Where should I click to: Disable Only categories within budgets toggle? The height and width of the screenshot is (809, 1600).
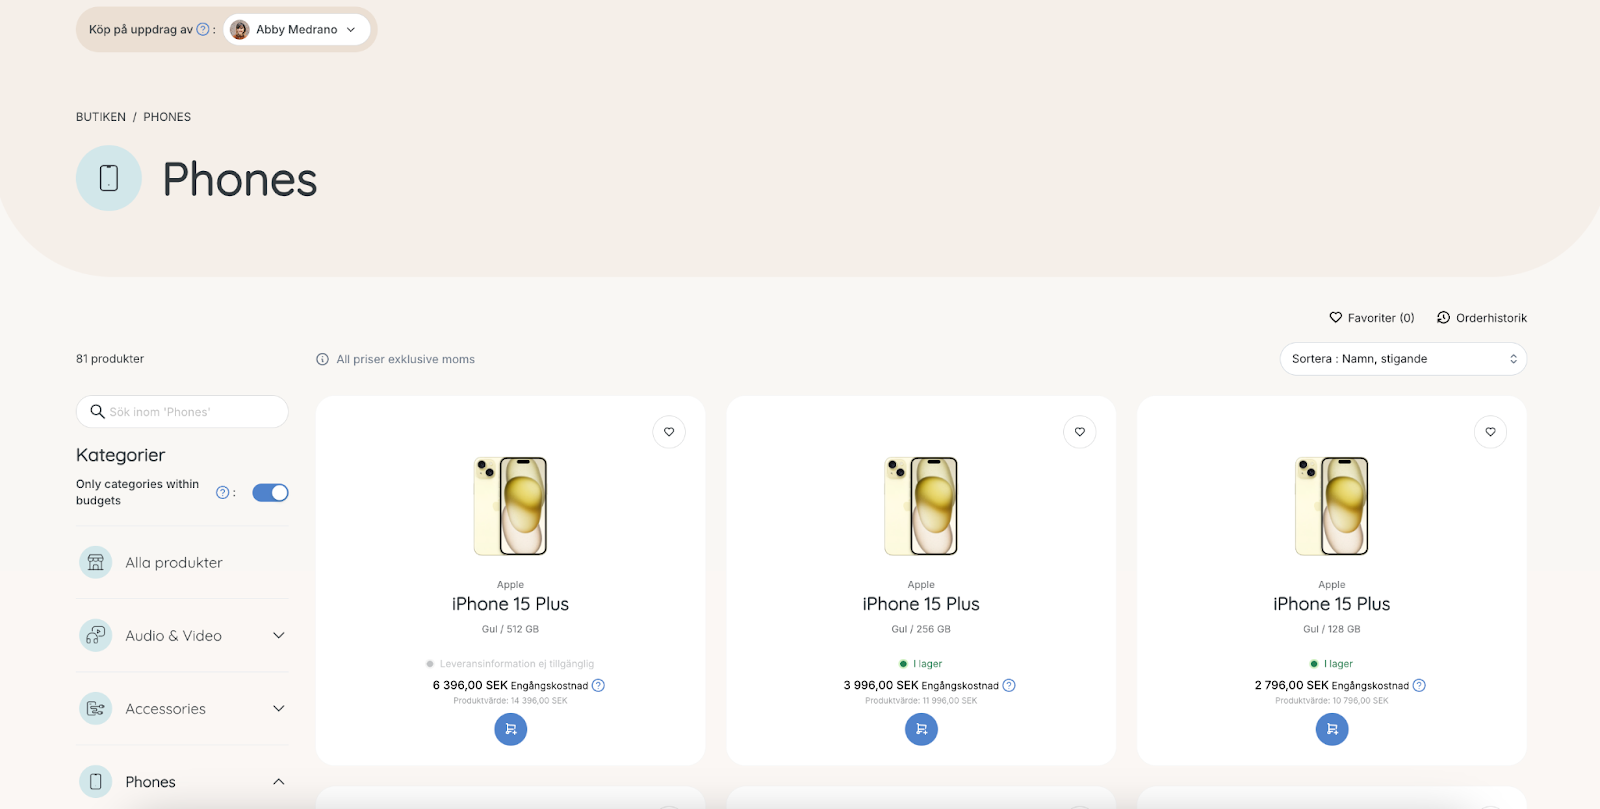point(270,493)
